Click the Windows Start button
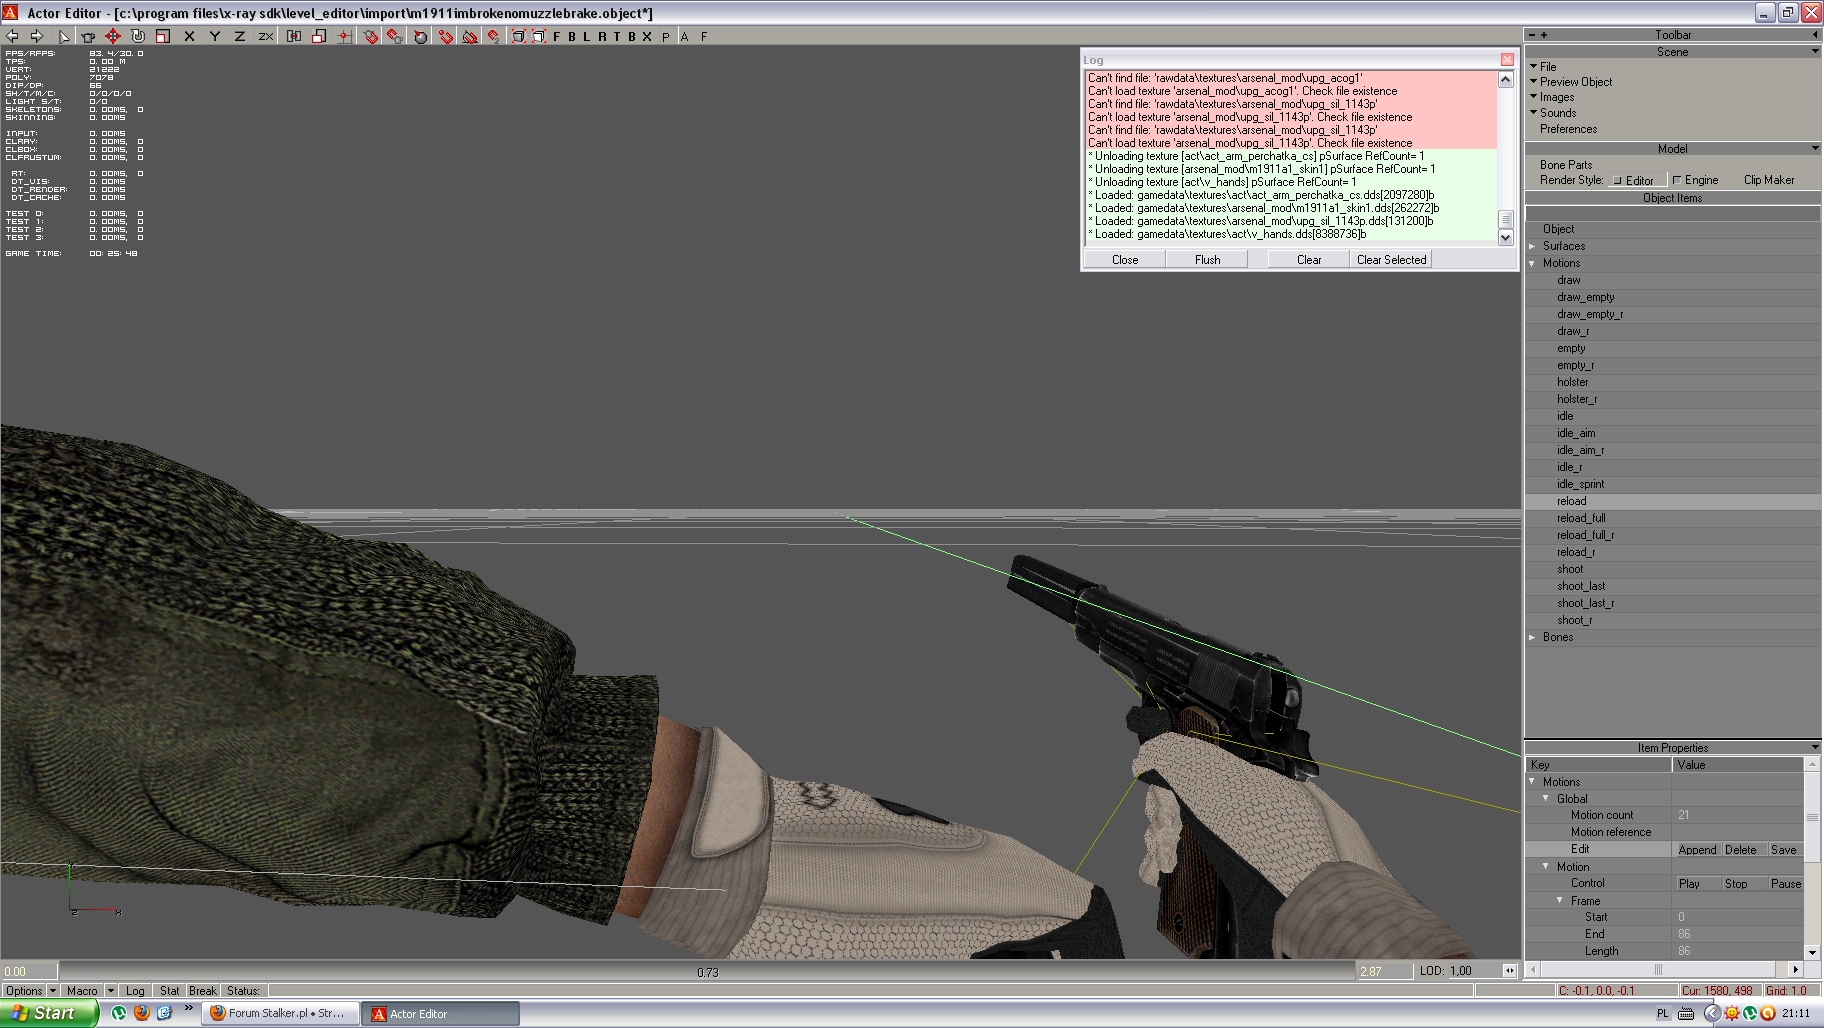 point(49,1013)
